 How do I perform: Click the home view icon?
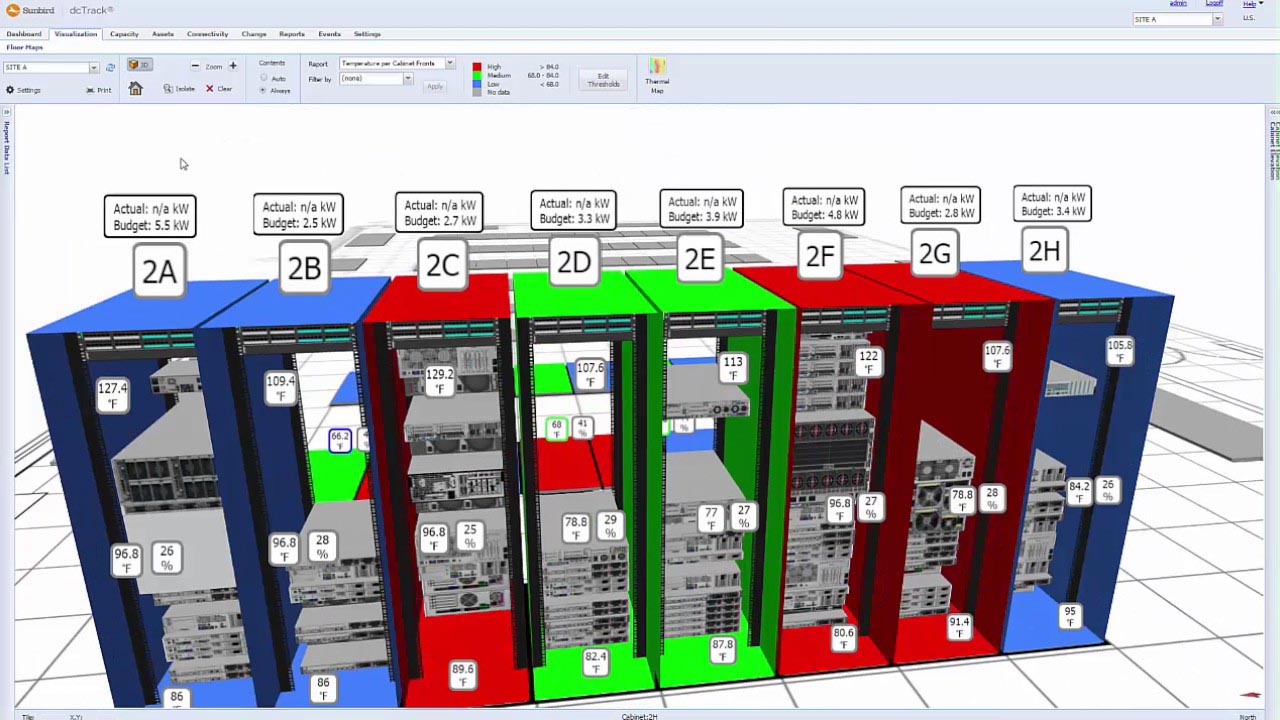pos(136,89)
